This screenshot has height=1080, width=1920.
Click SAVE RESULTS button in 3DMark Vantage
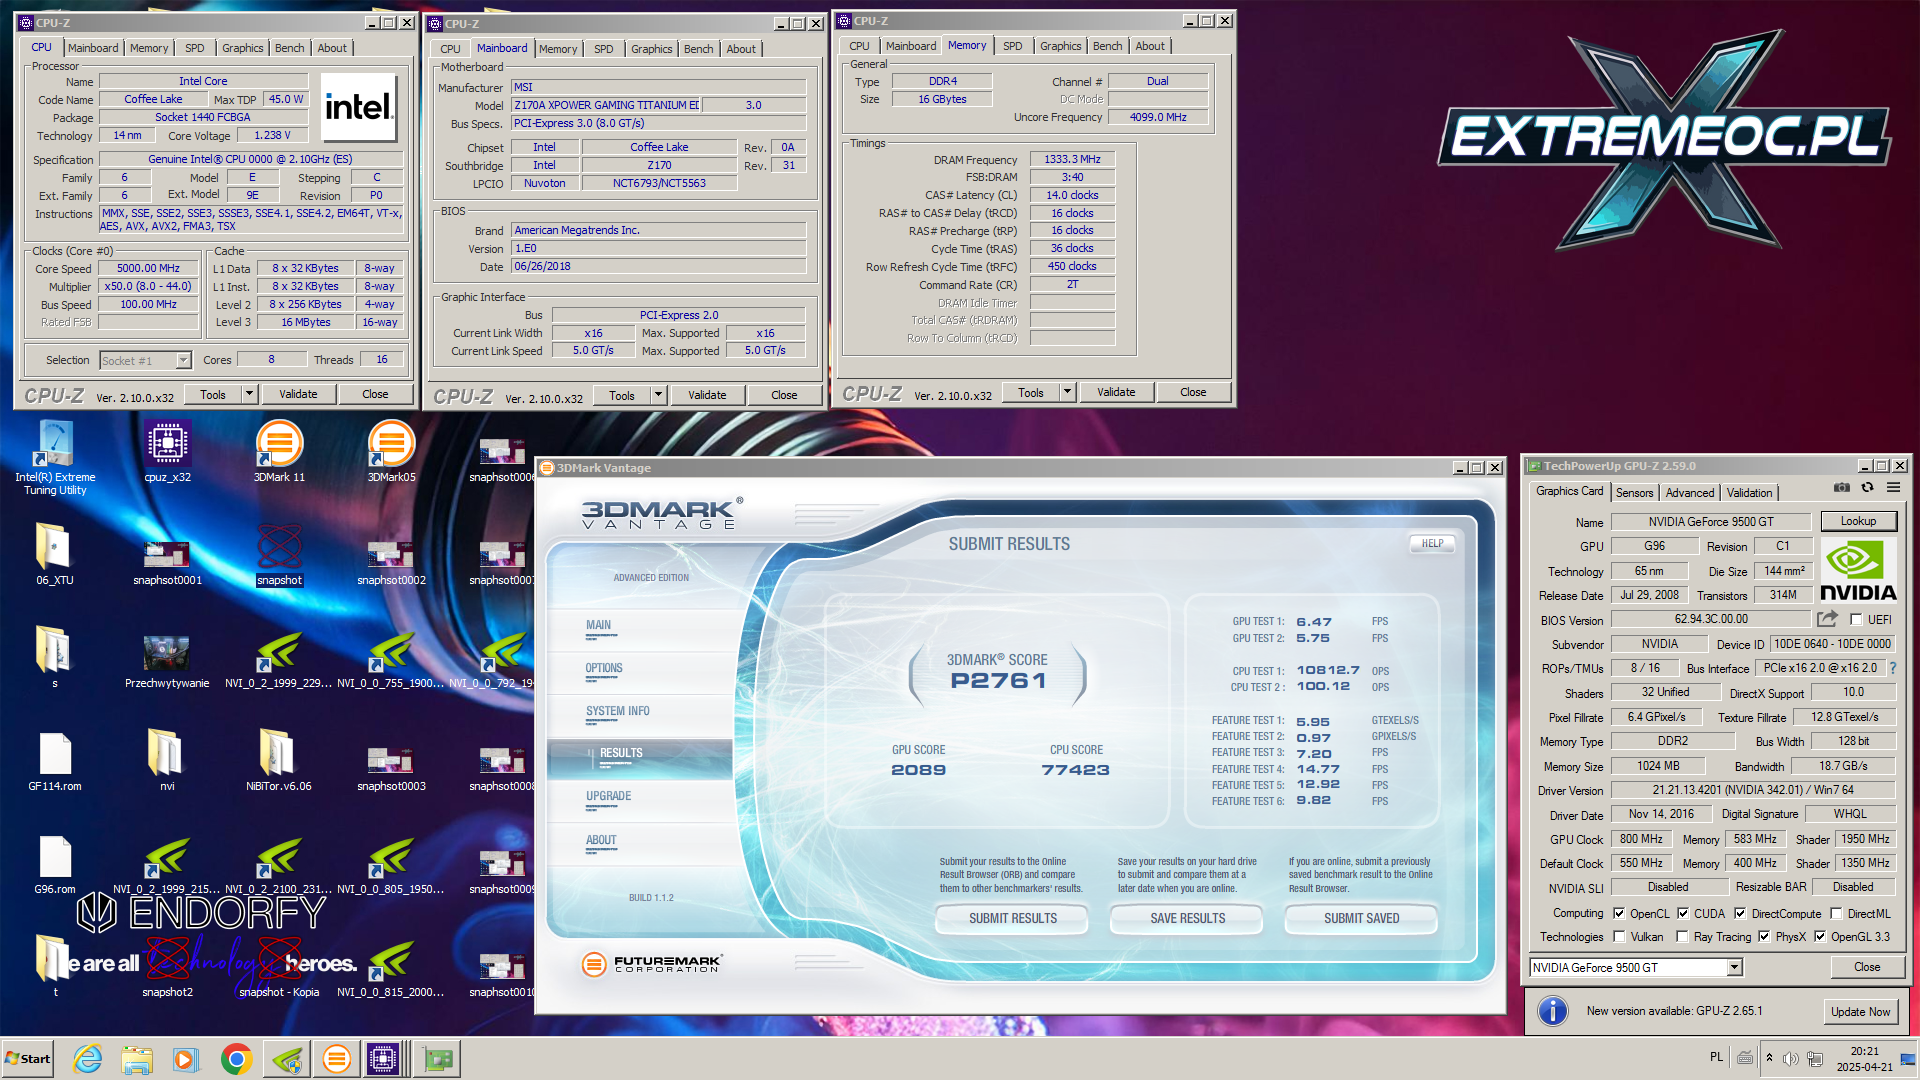coord(1187,918)
